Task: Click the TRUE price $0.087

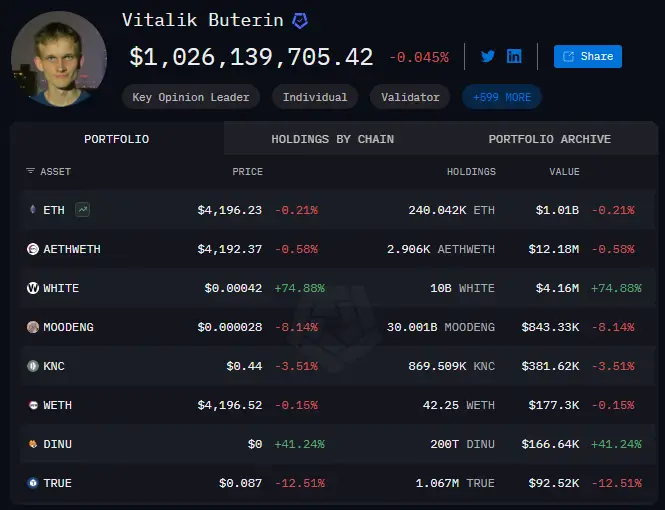Action: (x=240, y=483)
